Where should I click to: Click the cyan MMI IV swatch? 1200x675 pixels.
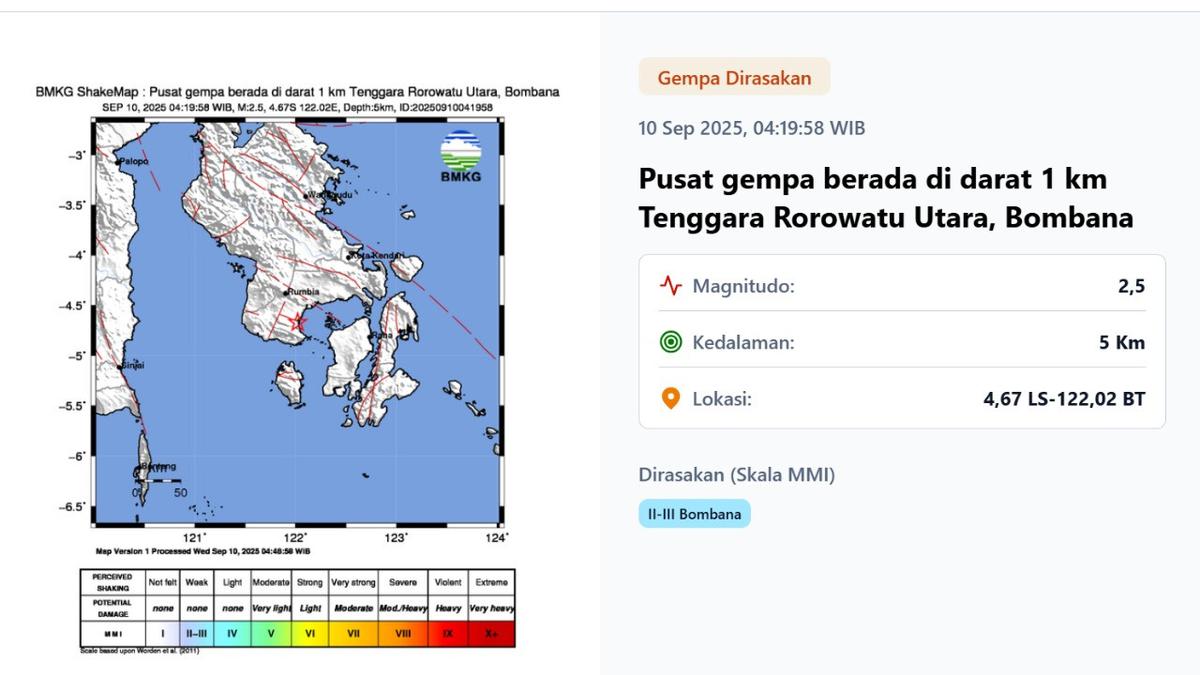pos(232,633)
